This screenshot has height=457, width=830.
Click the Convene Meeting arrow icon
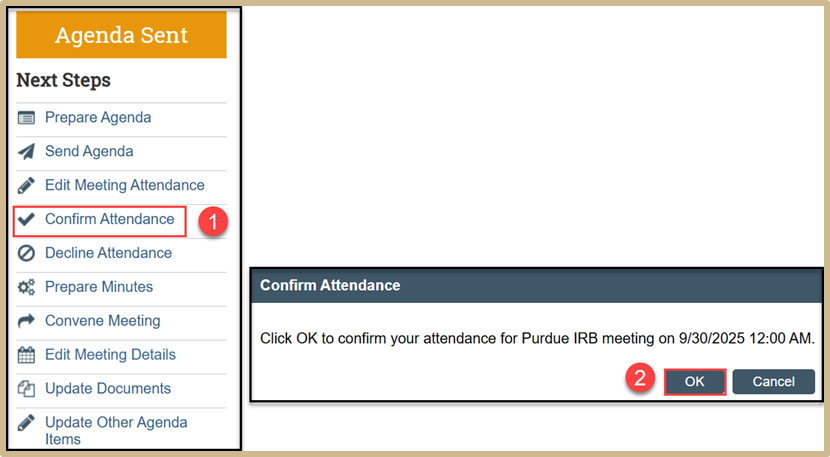click(x=27, y=321)
